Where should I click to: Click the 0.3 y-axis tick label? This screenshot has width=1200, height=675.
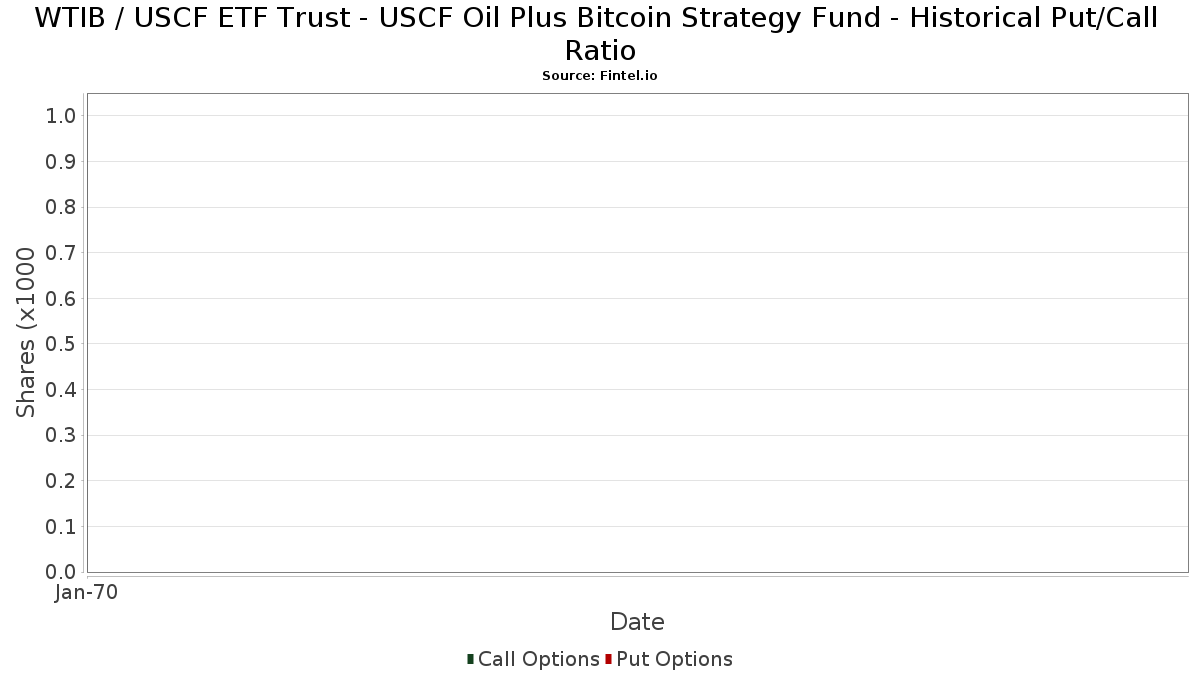pos(61,435)
